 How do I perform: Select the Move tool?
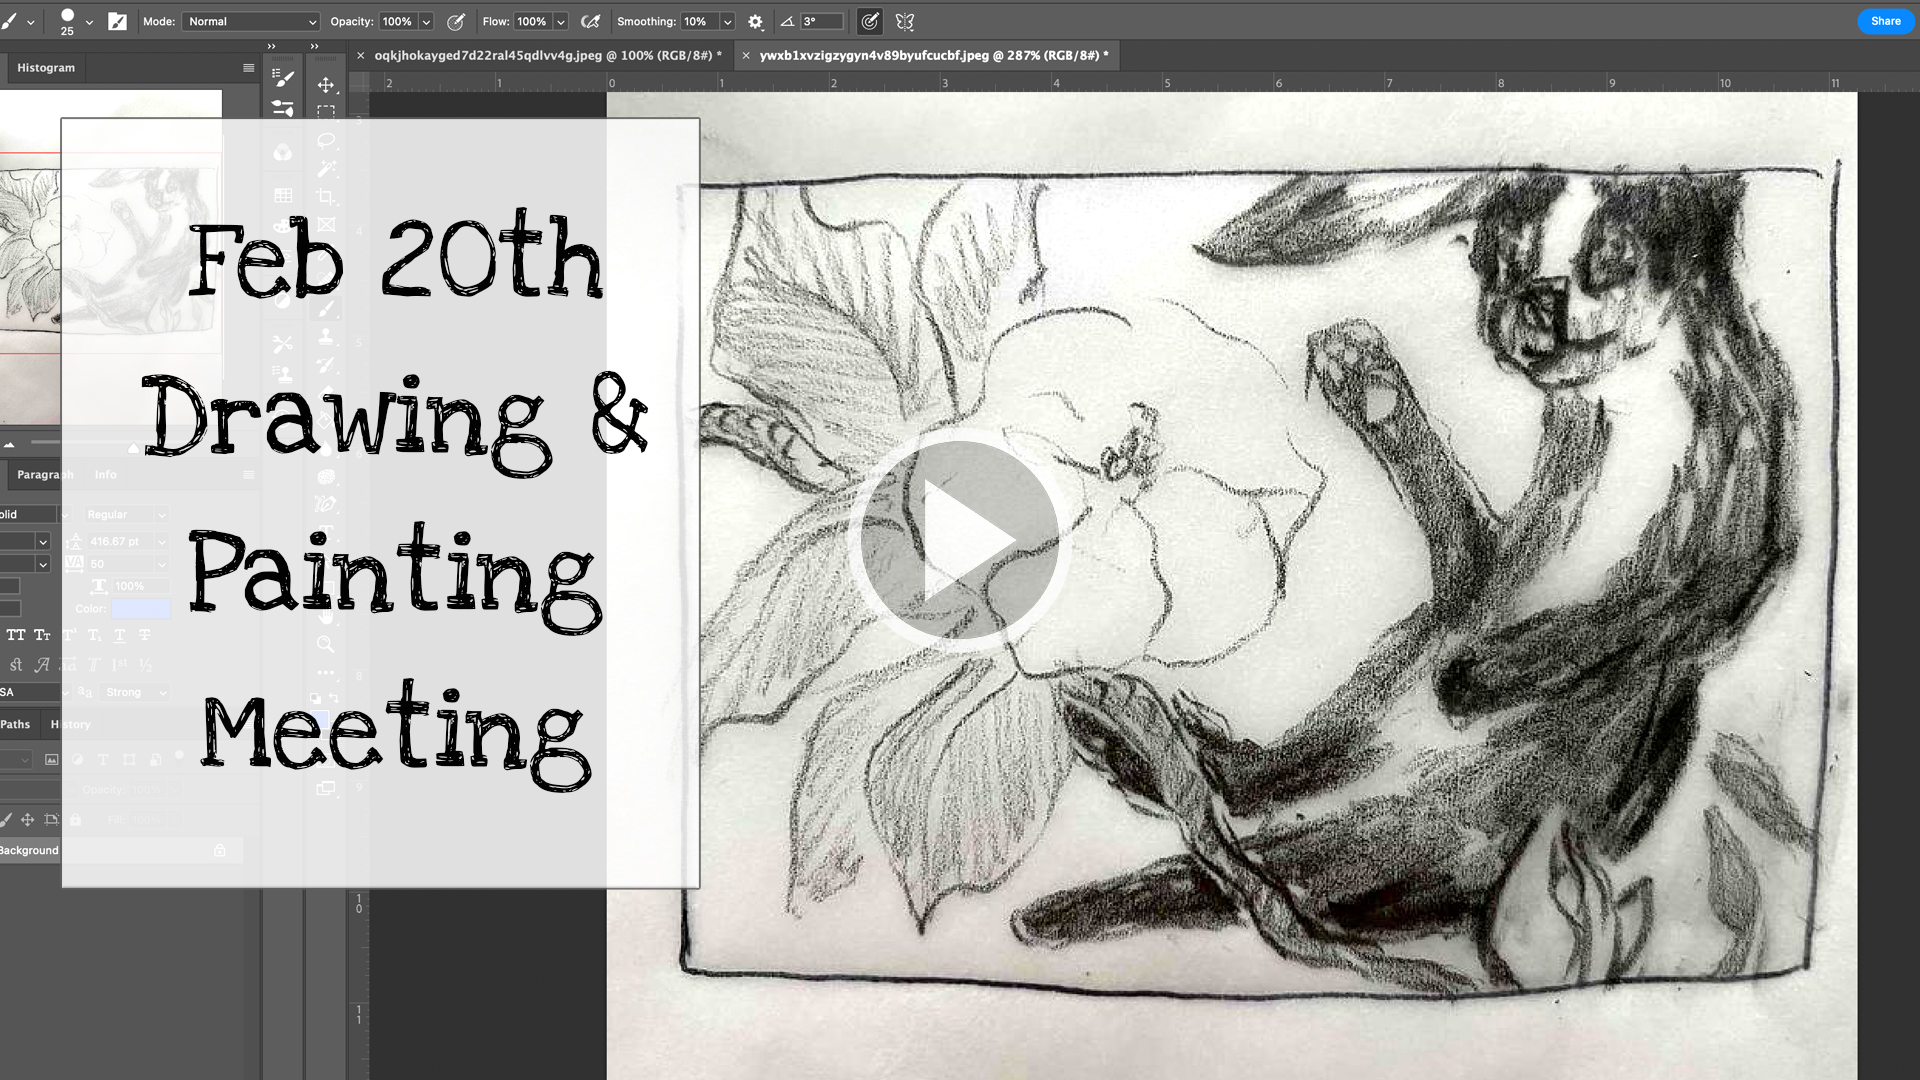pos(326,85)
